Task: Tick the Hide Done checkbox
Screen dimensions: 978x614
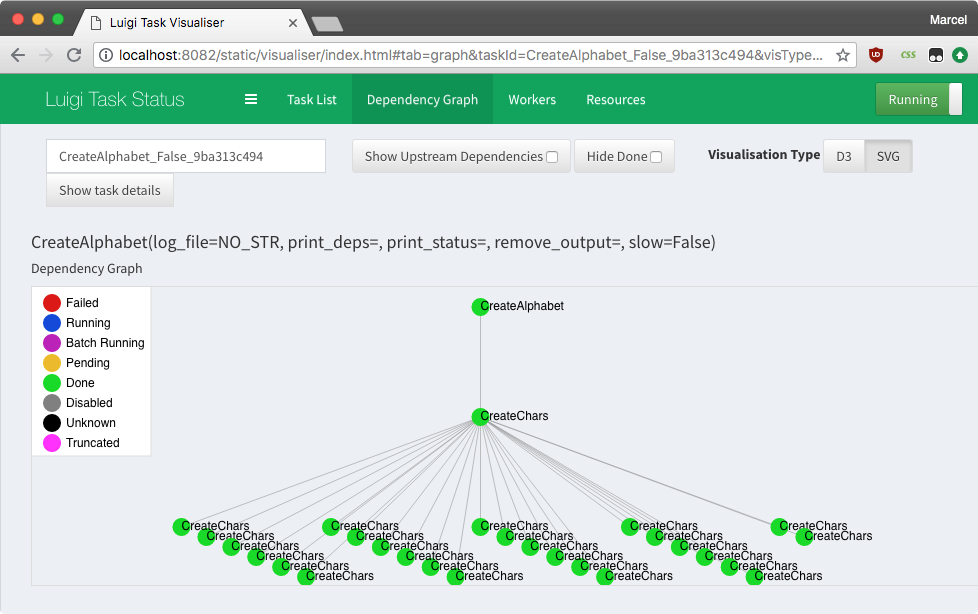Action: [656, 157]
